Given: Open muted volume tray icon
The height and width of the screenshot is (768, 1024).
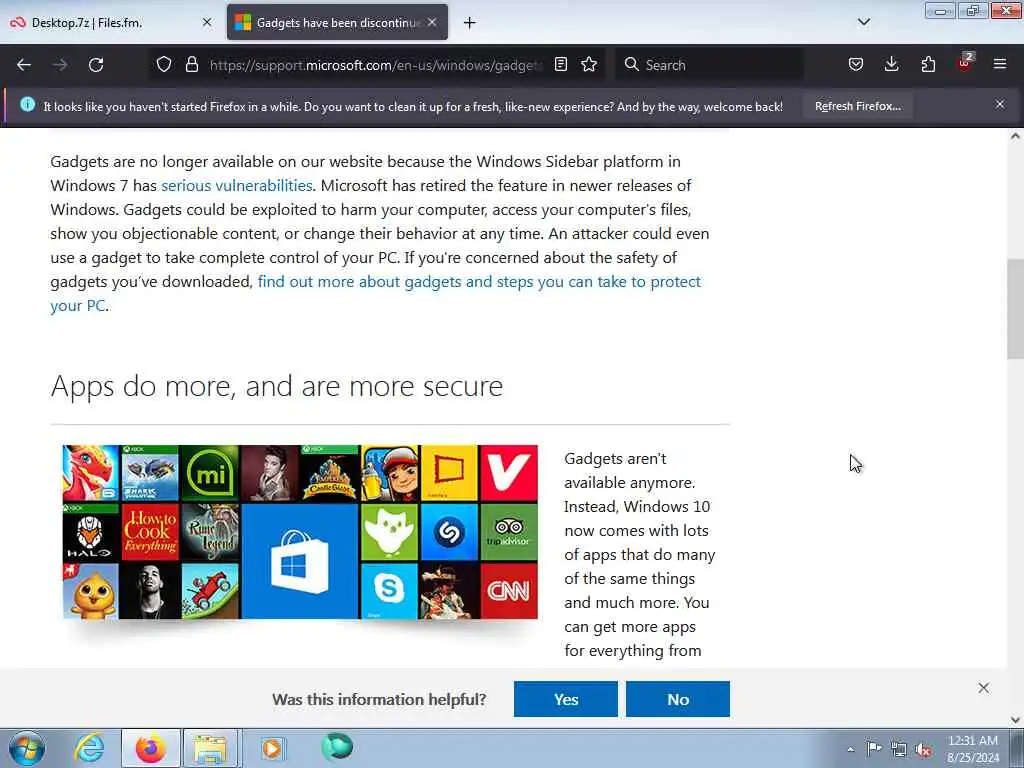Looking at the screenshot, I should (x=923, y=750).
